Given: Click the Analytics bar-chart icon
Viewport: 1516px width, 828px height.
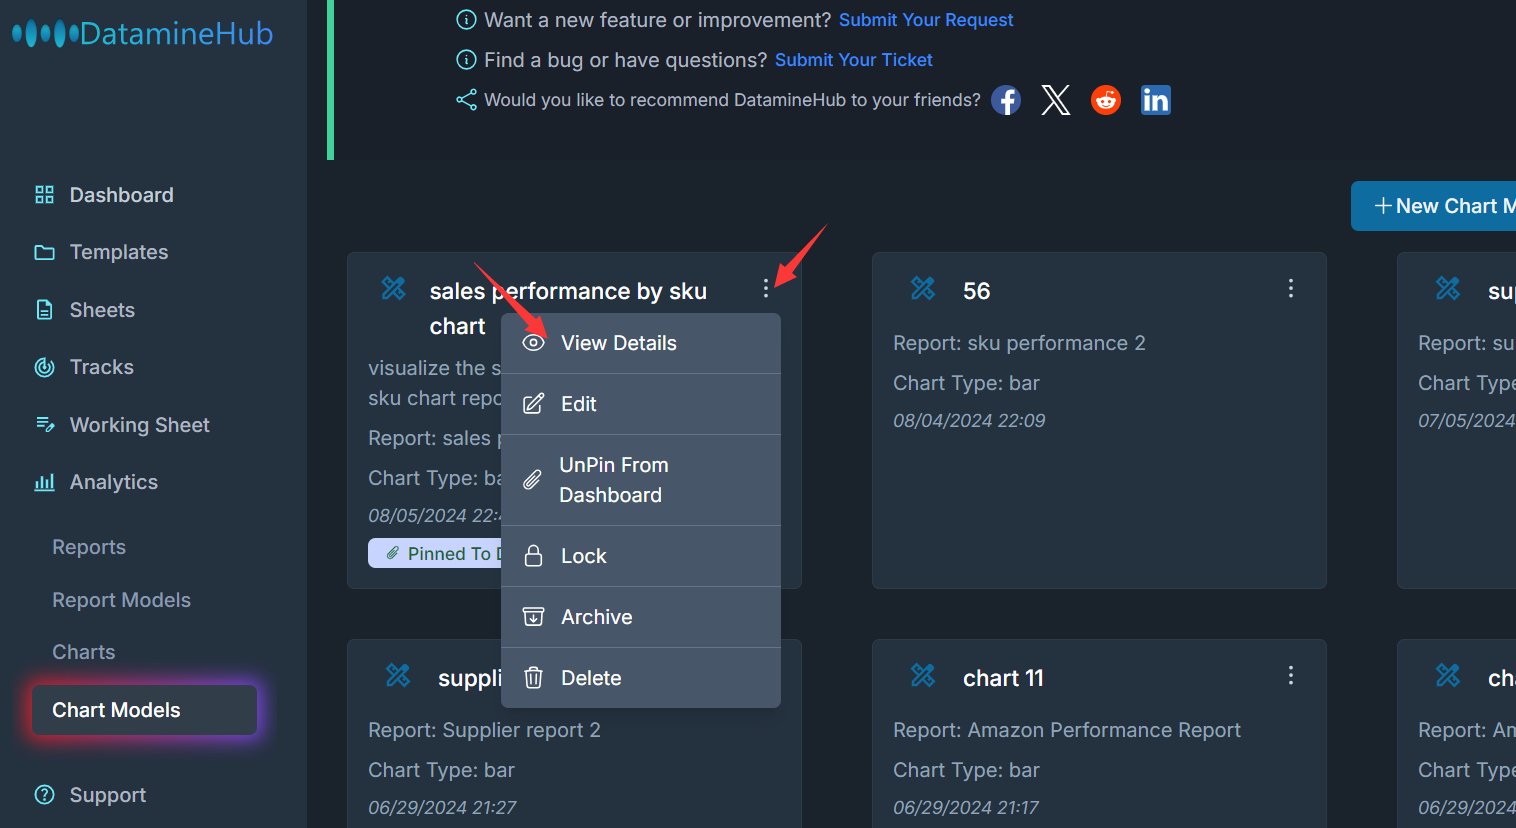Looking at the screenshot, I should tap(44, 482).
